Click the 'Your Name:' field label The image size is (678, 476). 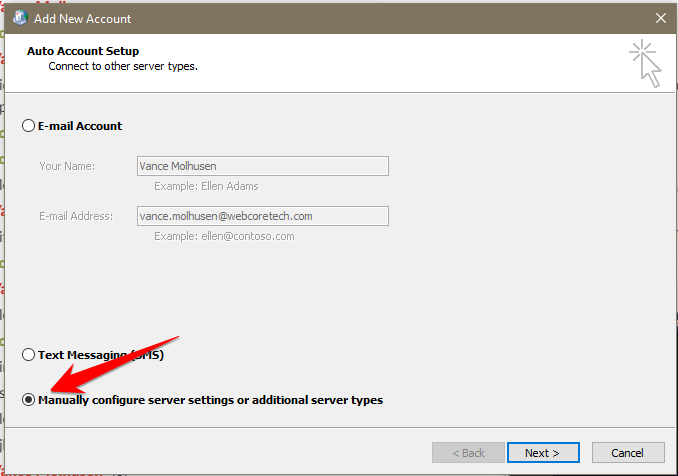[67, 166]
